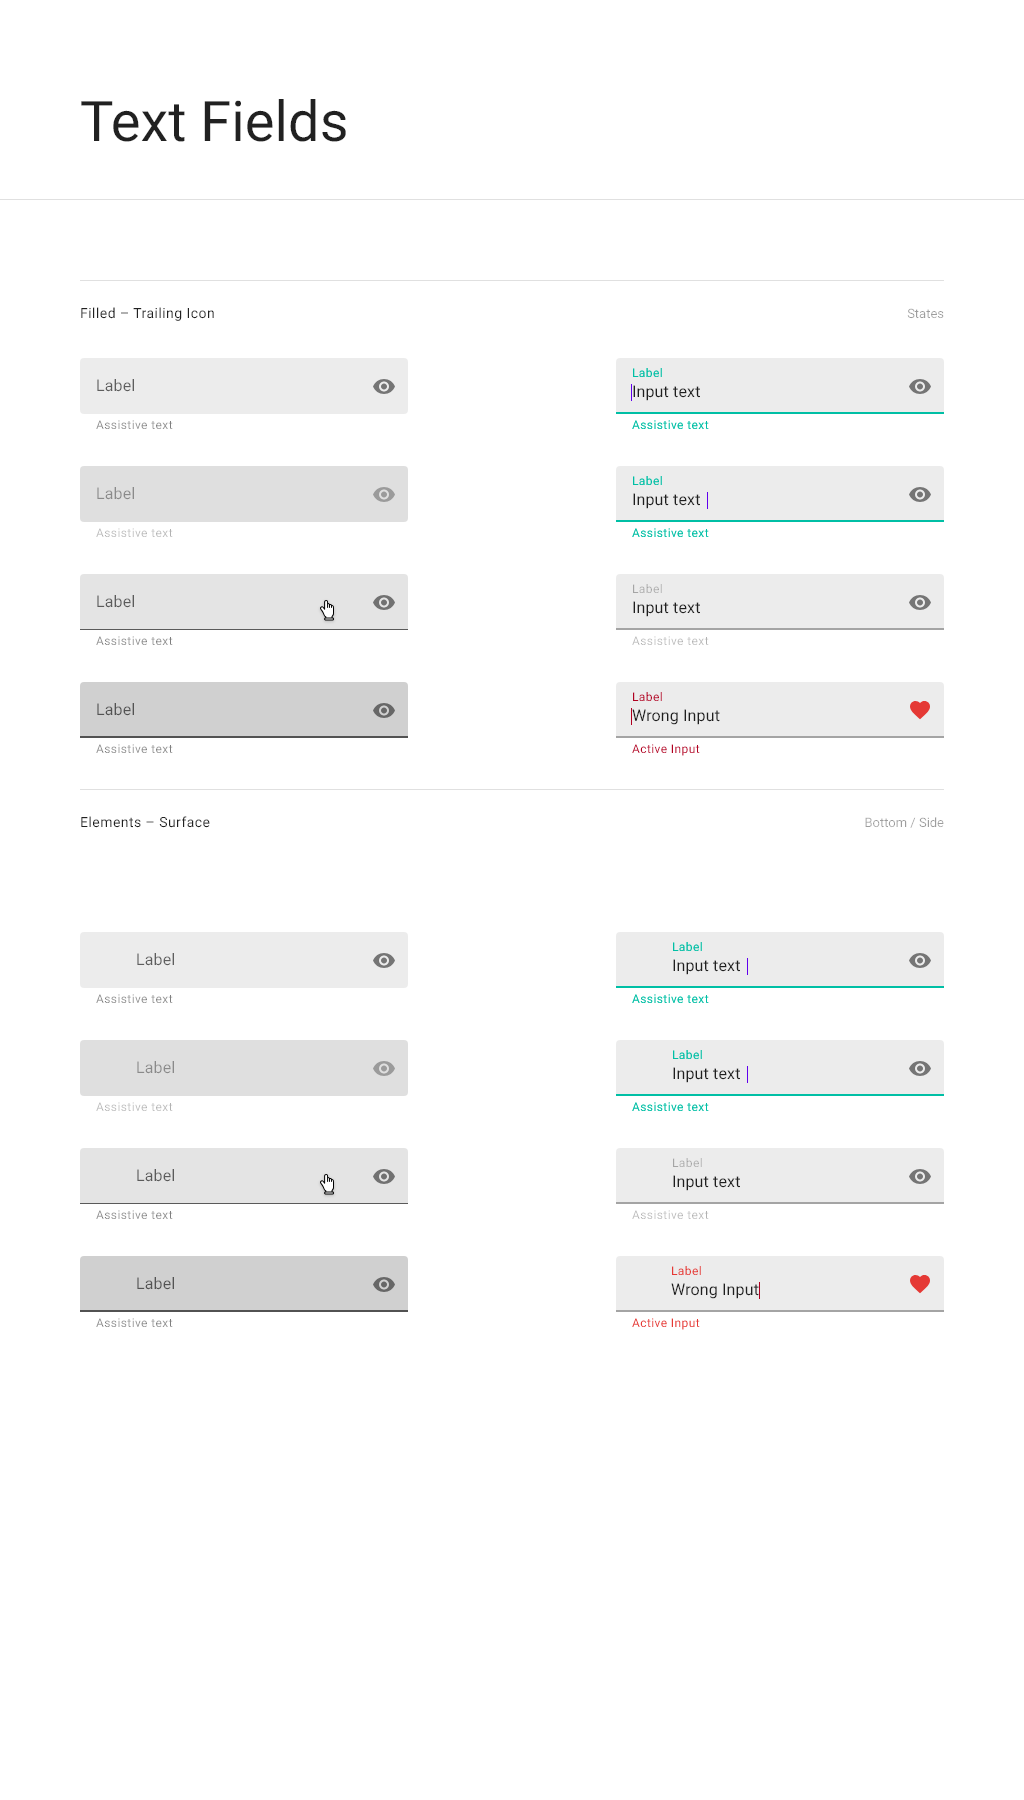Toggle visibility eye in the Filled section's gray-labeled Input text field
This screenshot has width=1024, height=1800.
coord(920,602)
